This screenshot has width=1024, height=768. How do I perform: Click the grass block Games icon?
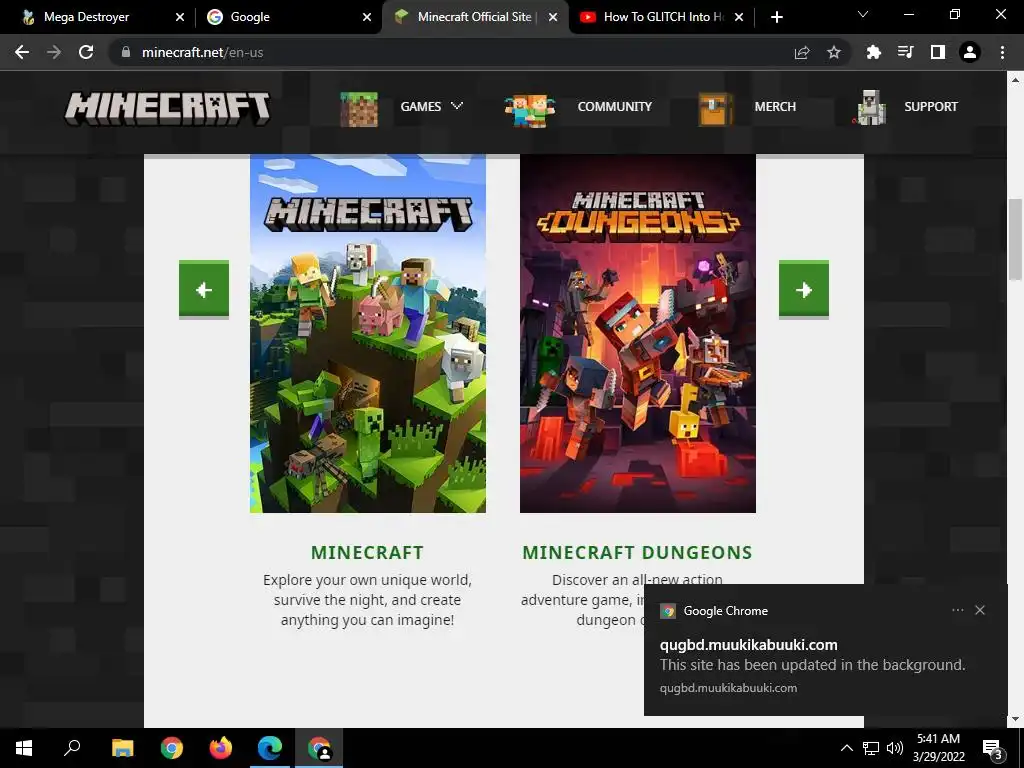359,108
